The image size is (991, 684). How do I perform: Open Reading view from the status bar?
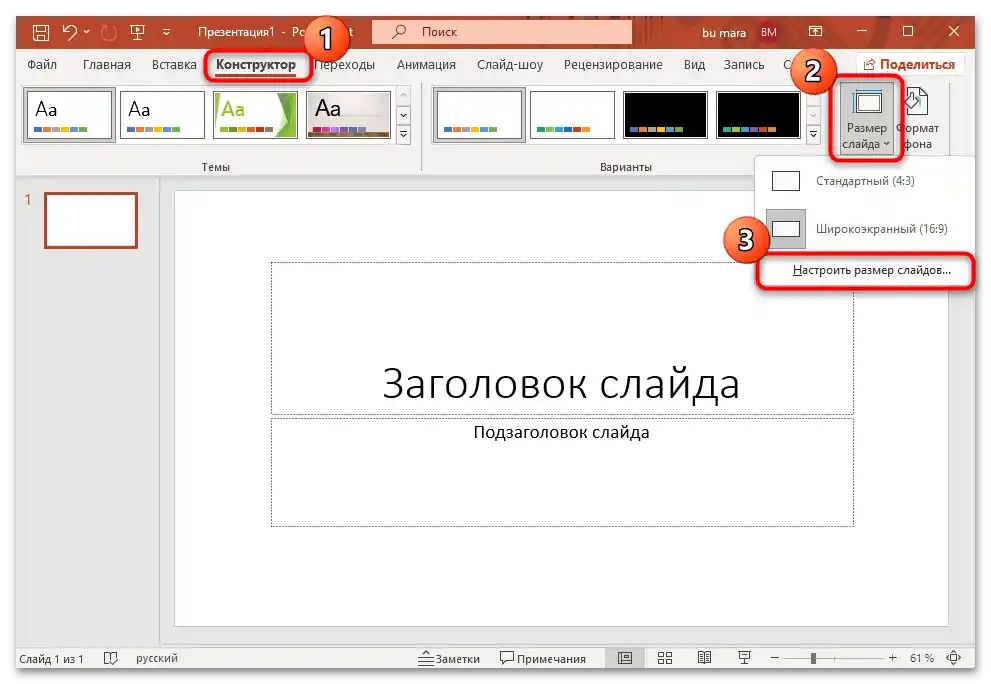click(x=704, y=658)
